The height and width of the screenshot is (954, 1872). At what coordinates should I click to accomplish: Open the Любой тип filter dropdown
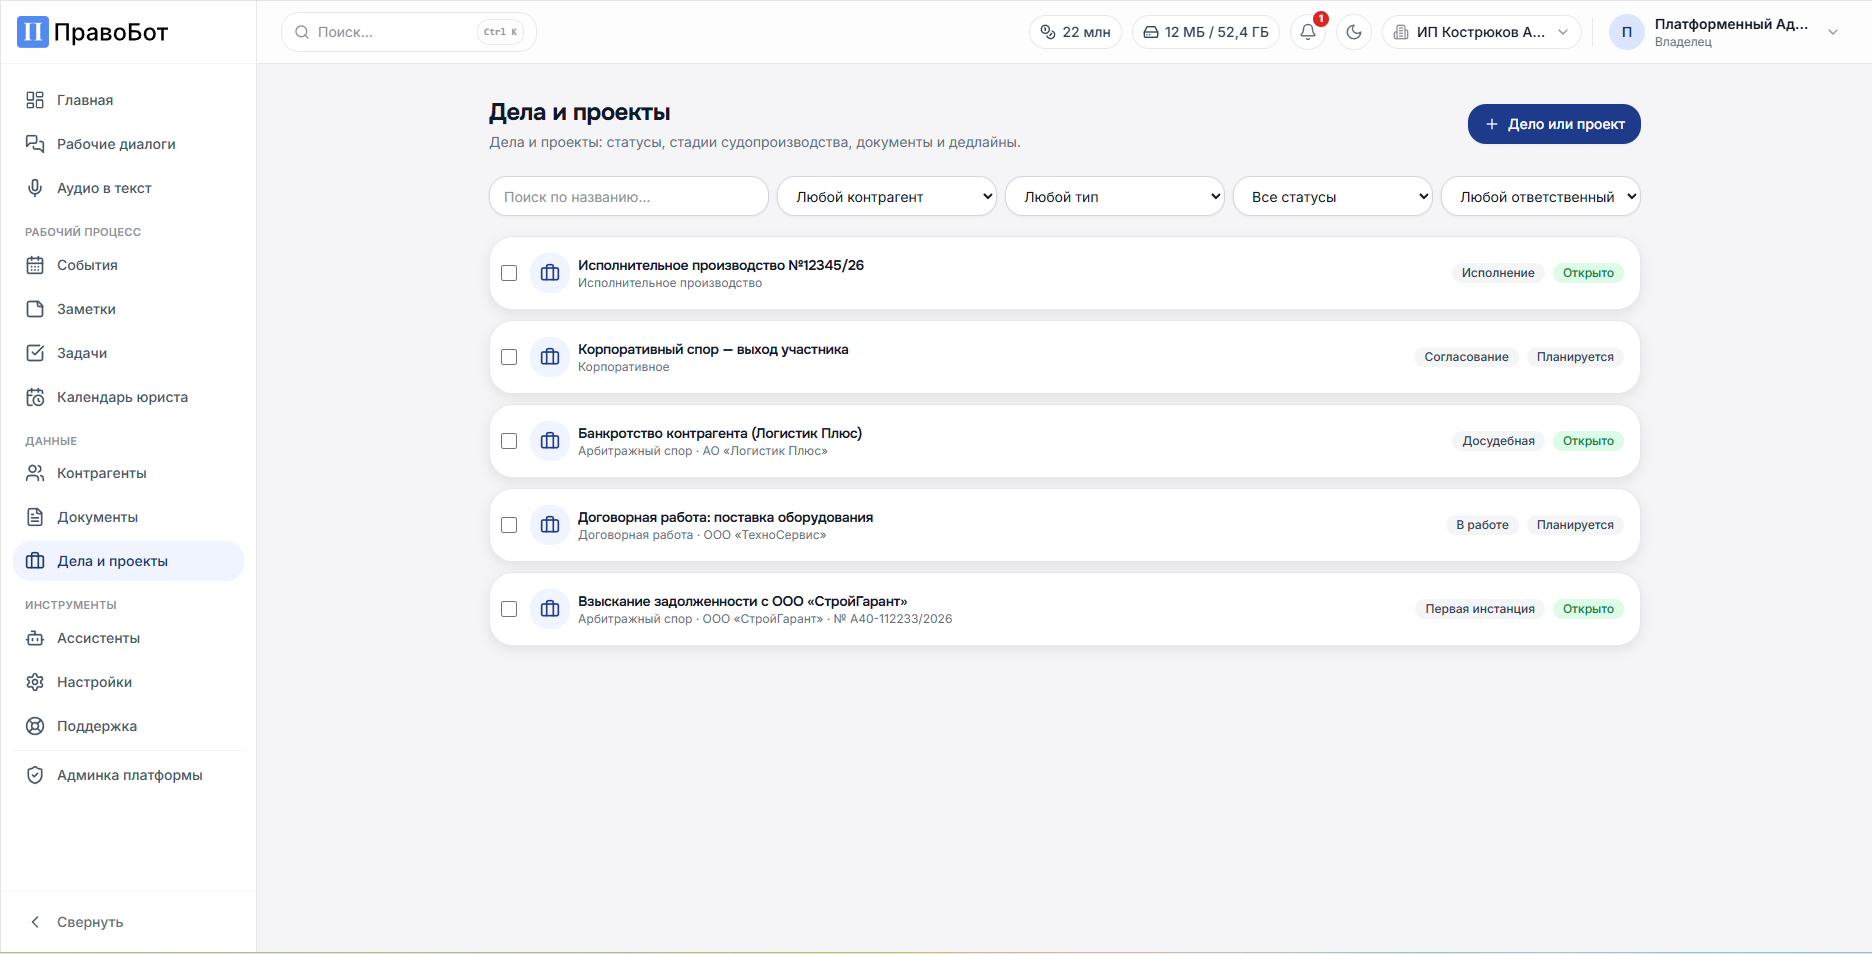(1115, 196)
